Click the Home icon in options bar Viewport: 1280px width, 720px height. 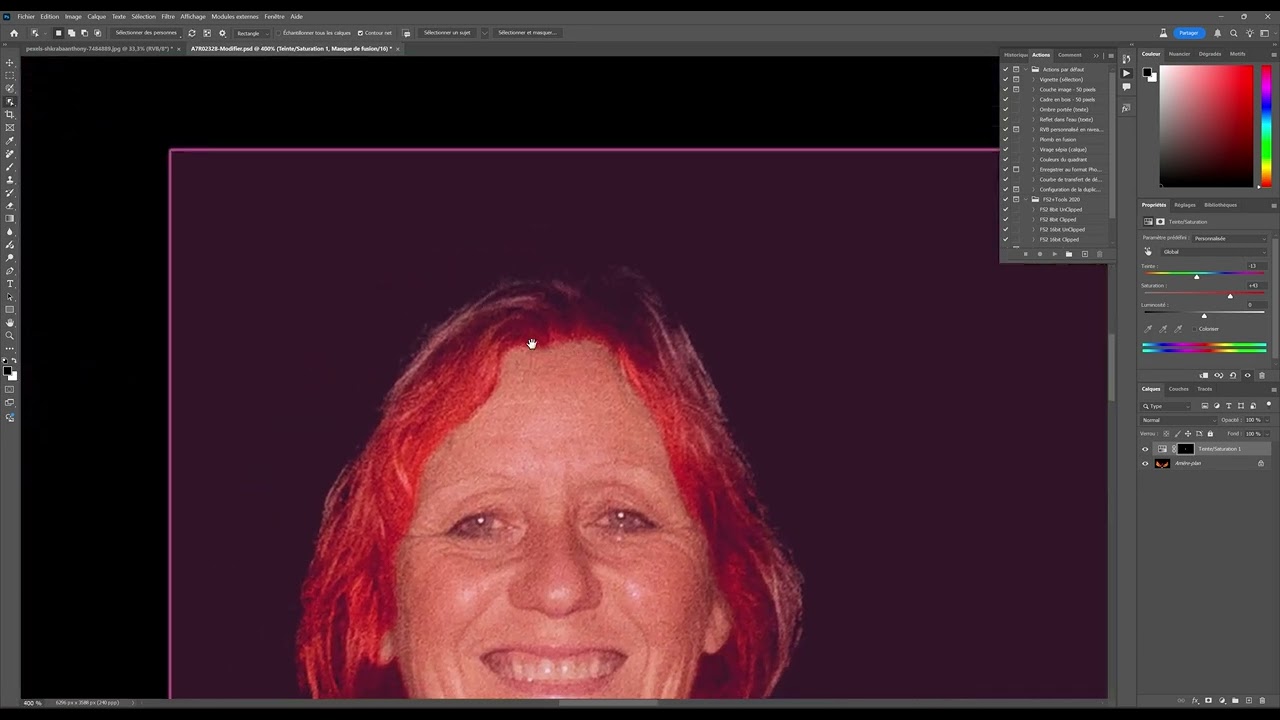(14, 33)
